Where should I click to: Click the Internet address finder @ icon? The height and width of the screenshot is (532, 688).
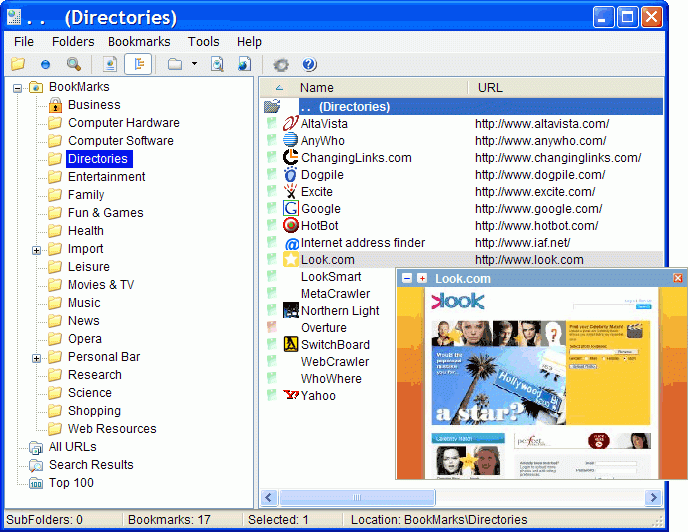(291, 243)
